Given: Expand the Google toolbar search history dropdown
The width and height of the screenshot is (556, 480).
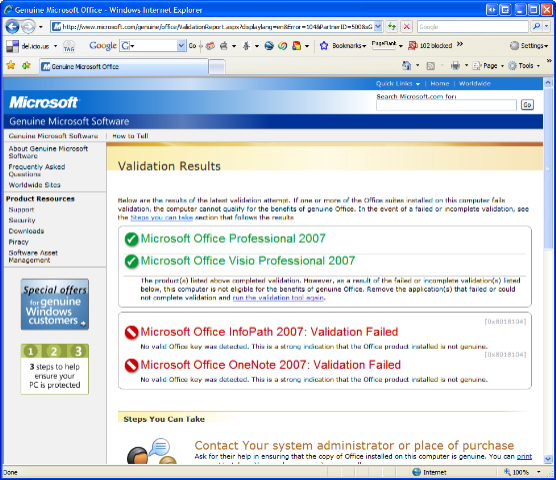Looking at the screenshot, I should (x=181, y=46).
